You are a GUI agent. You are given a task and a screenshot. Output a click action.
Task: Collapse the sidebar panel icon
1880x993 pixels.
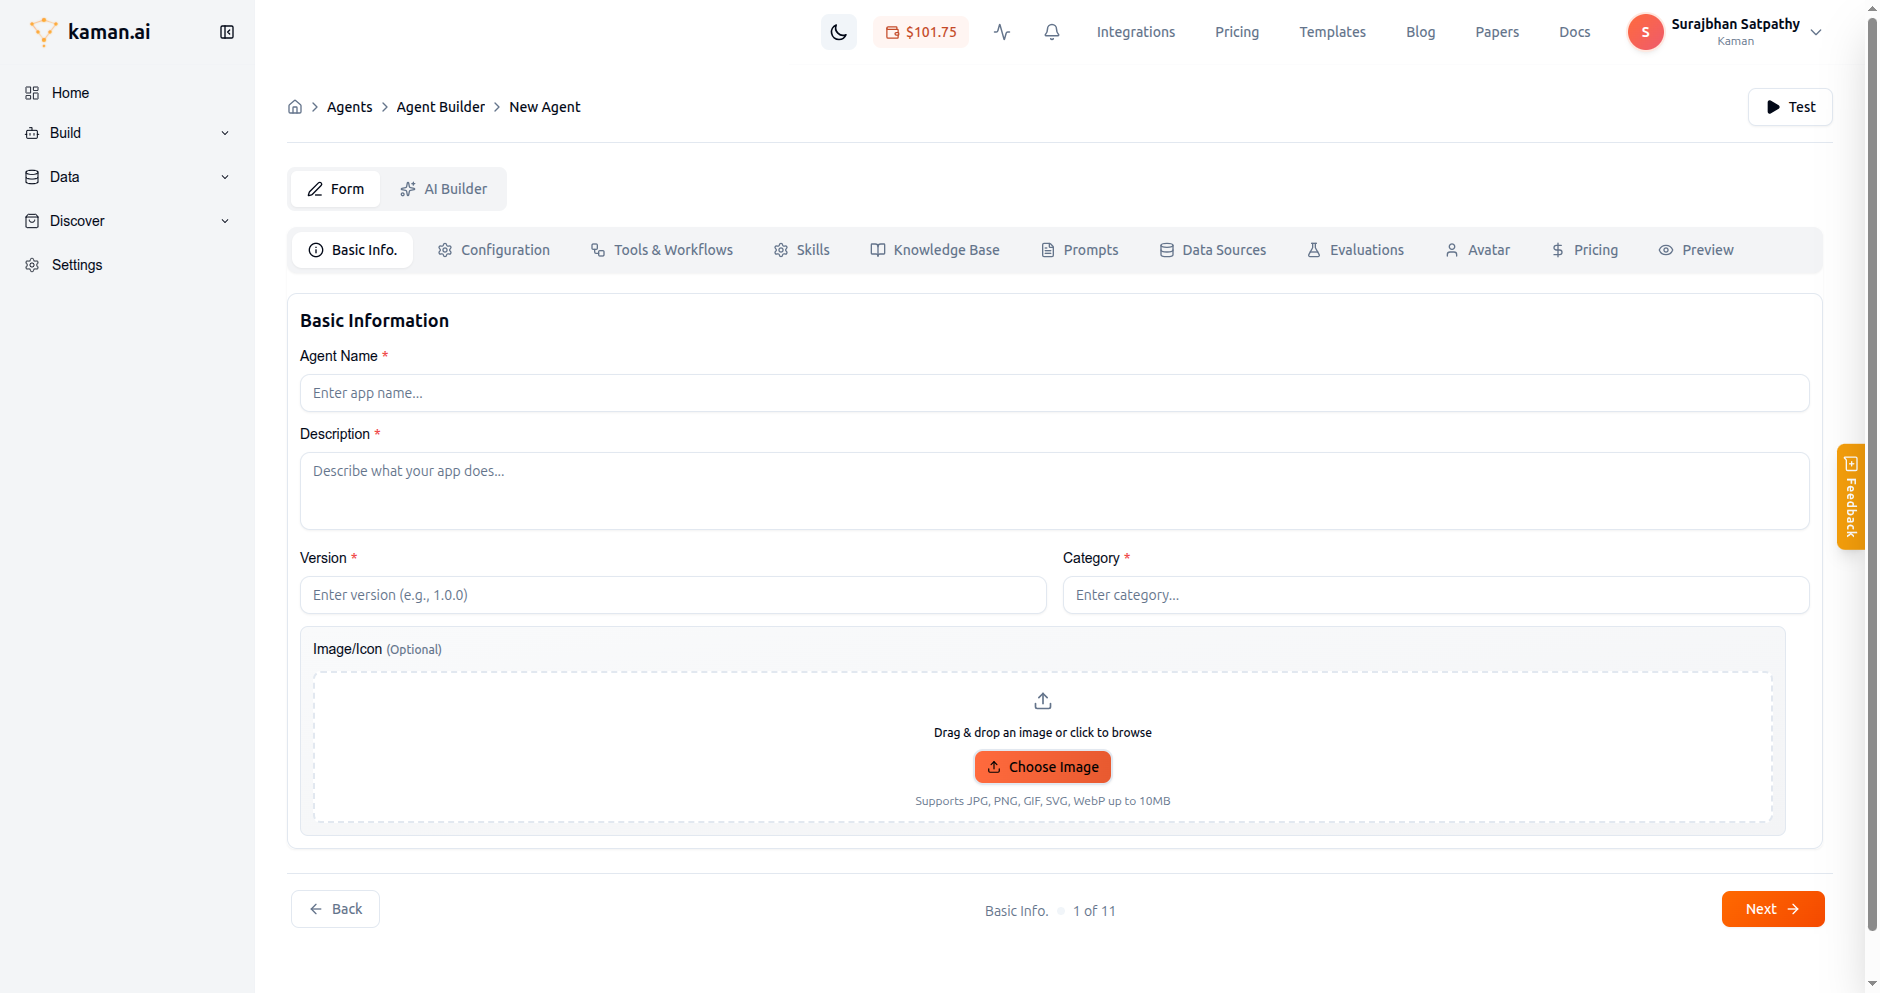(x=227, y=32)
